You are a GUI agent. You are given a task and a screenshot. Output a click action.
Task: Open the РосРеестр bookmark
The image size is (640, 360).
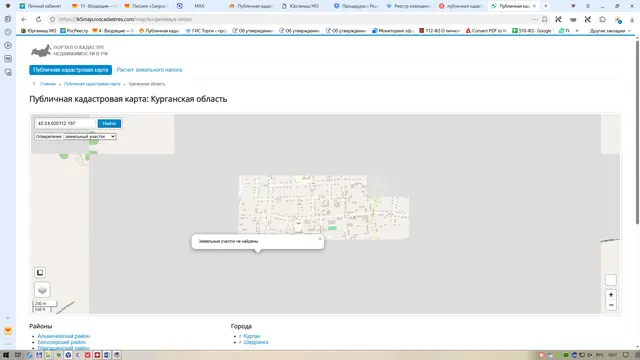(74, 31)
